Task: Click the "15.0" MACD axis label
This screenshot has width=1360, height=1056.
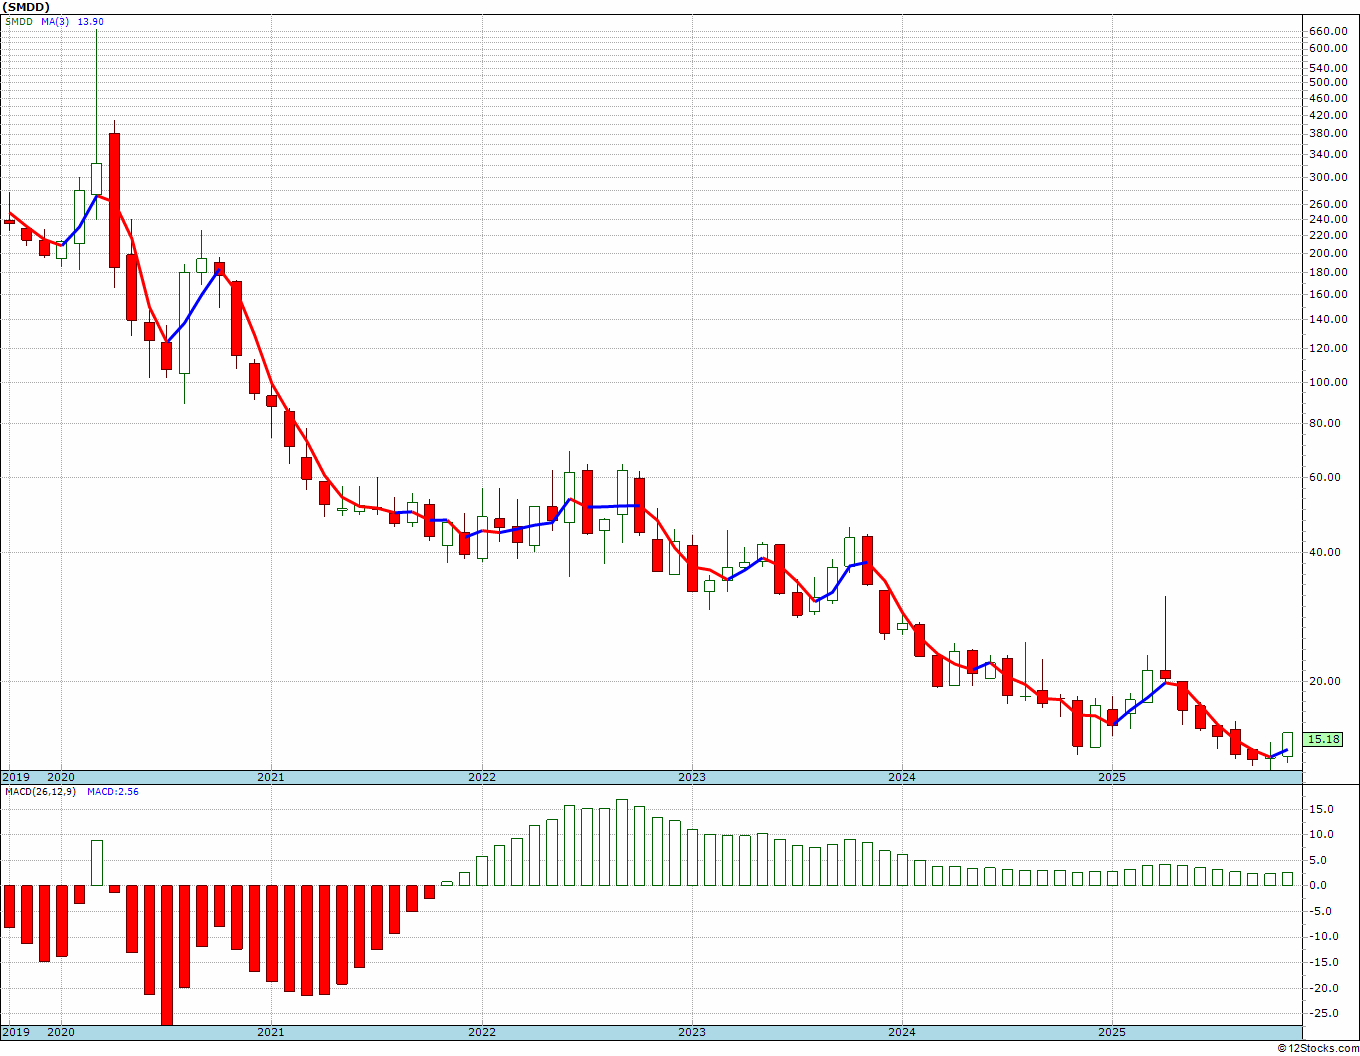Action: click(x=1322, y=809)
